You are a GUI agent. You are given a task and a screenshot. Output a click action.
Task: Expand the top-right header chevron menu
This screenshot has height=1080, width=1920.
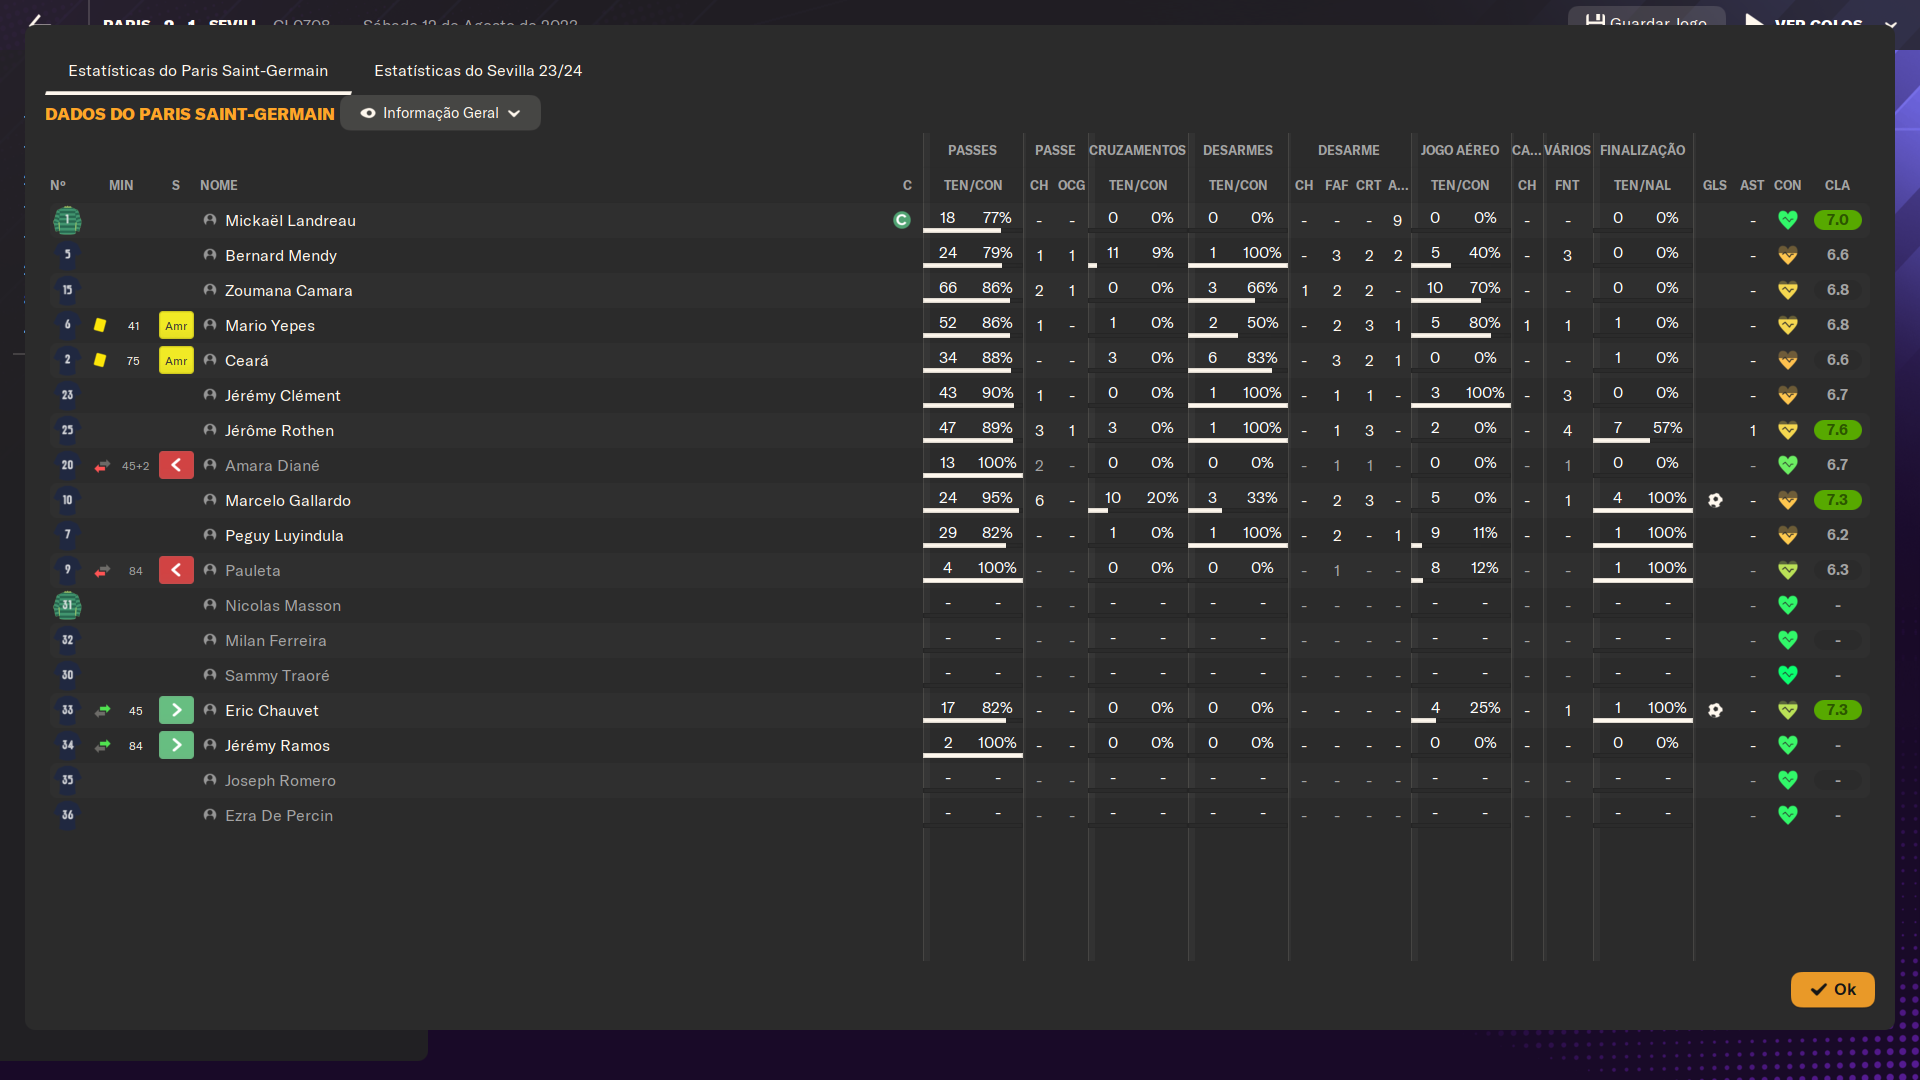[1890, 24]
